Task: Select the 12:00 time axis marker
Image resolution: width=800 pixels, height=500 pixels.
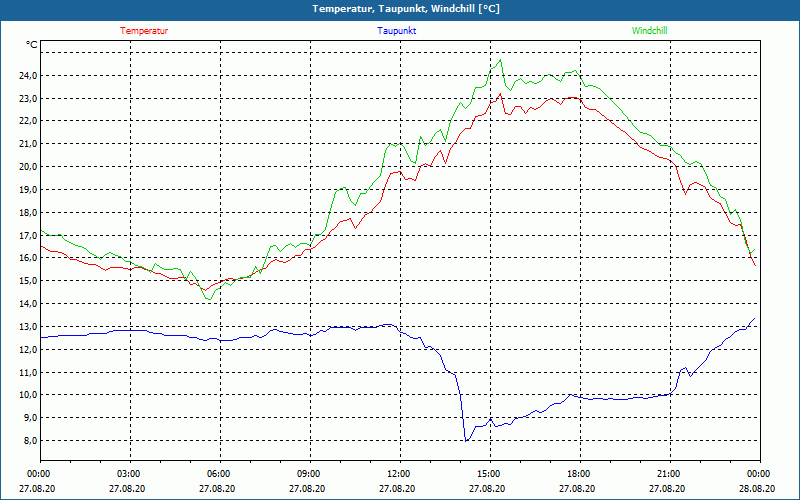Action: point(401,474)
